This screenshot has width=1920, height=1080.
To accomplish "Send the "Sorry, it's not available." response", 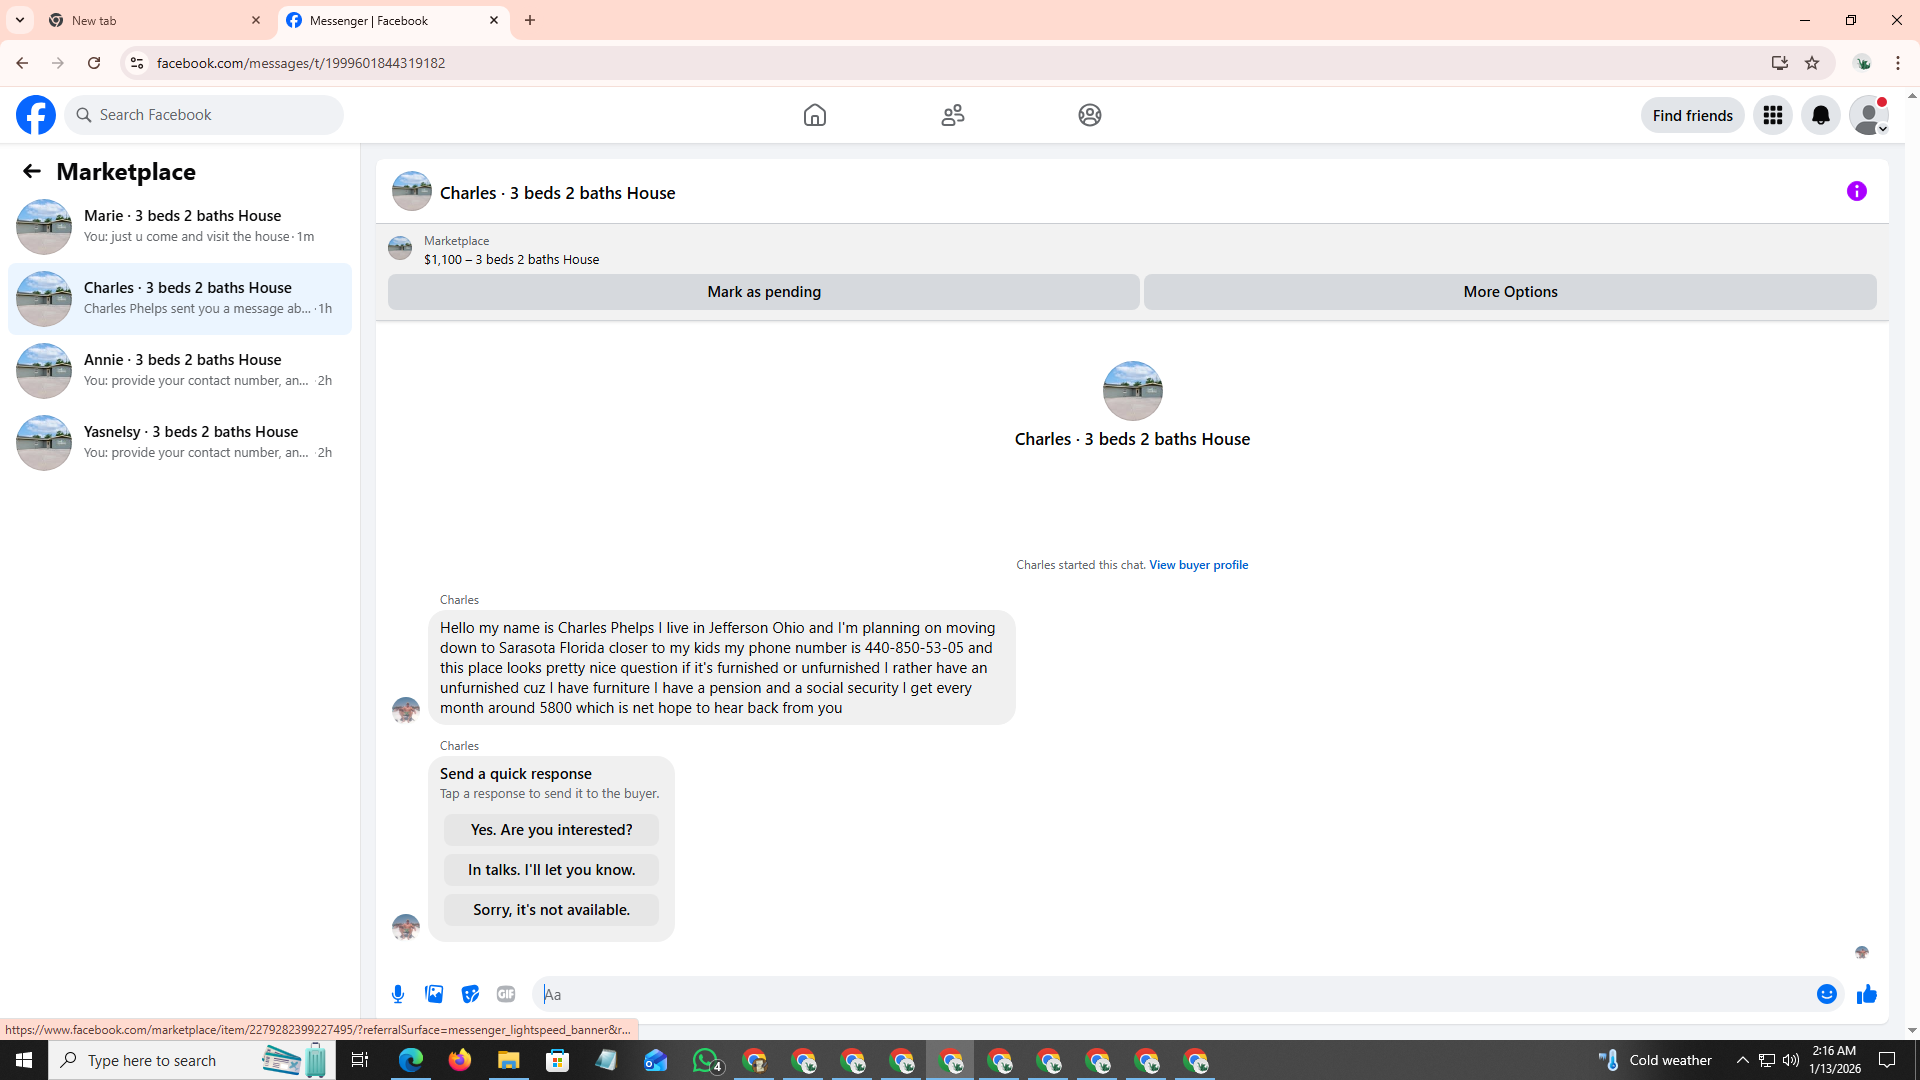I will [551, 910].
